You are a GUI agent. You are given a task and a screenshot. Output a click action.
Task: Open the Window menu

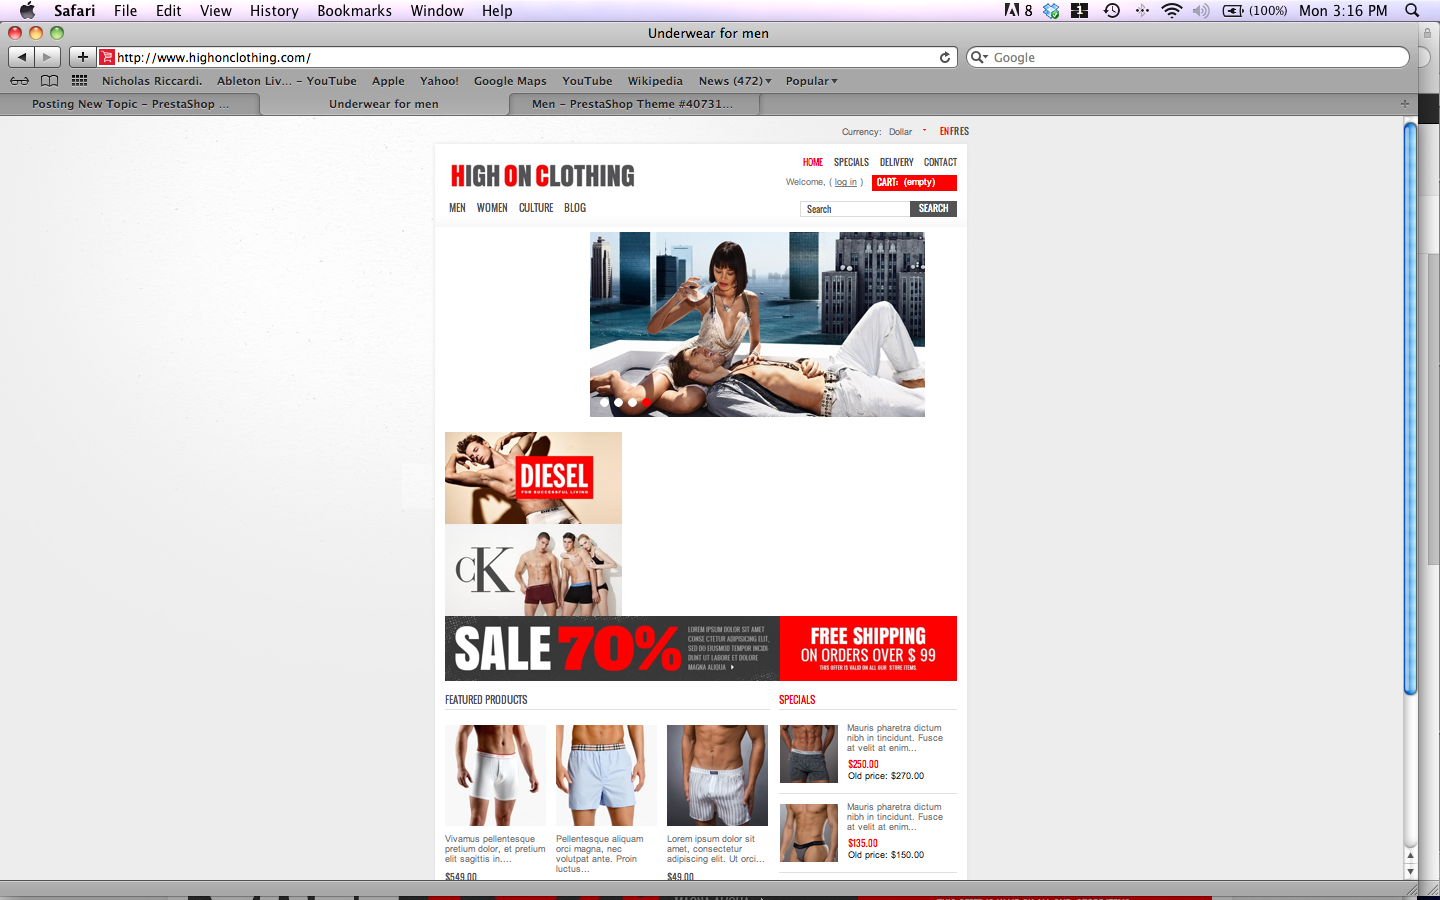point(437,10)
